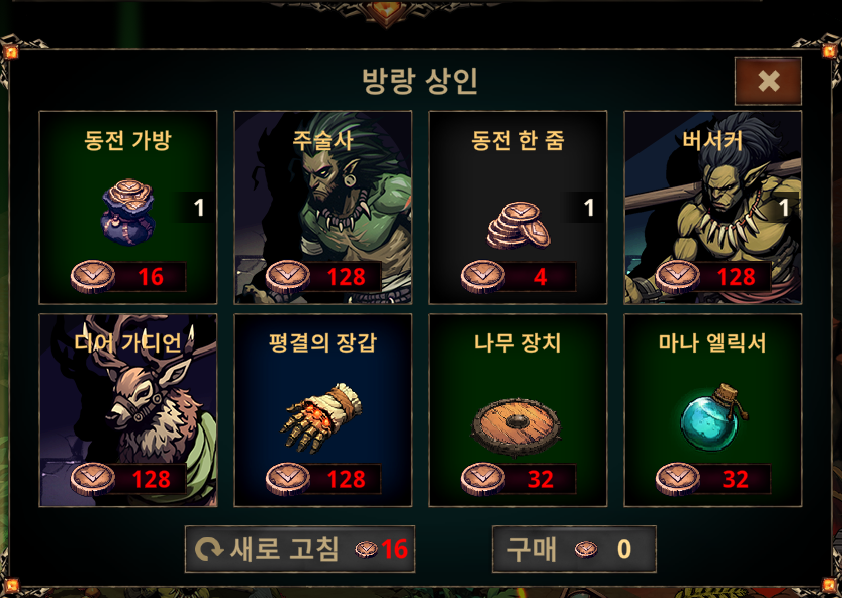842x598 pixels.
Task: Choose the 디어 가디언 deer guardian card
Action: 128,410
